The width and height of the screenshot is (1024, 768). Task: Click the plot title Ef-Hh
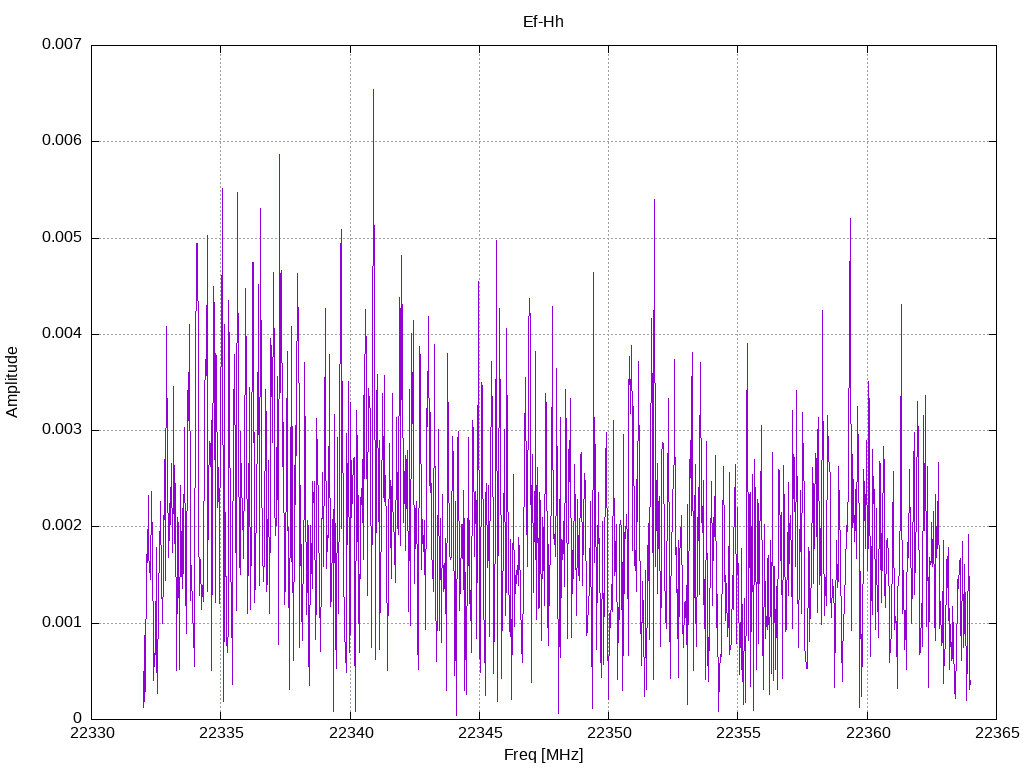click(x=543, y=22)
